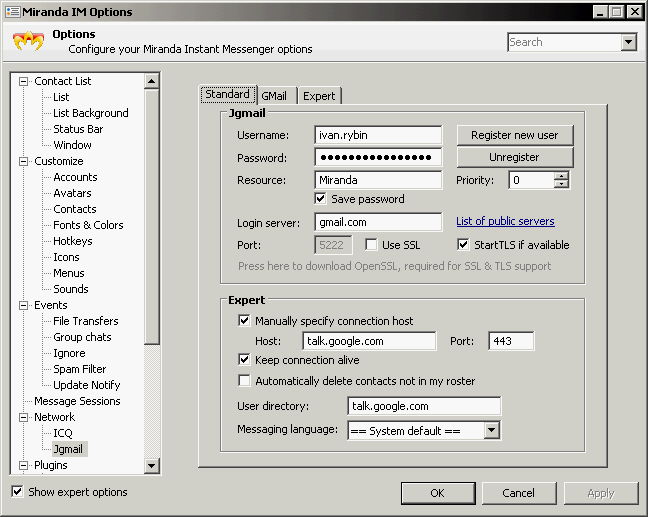Select Status Bar tree item
The image size is (648, 517).
[x=78, y=129]
